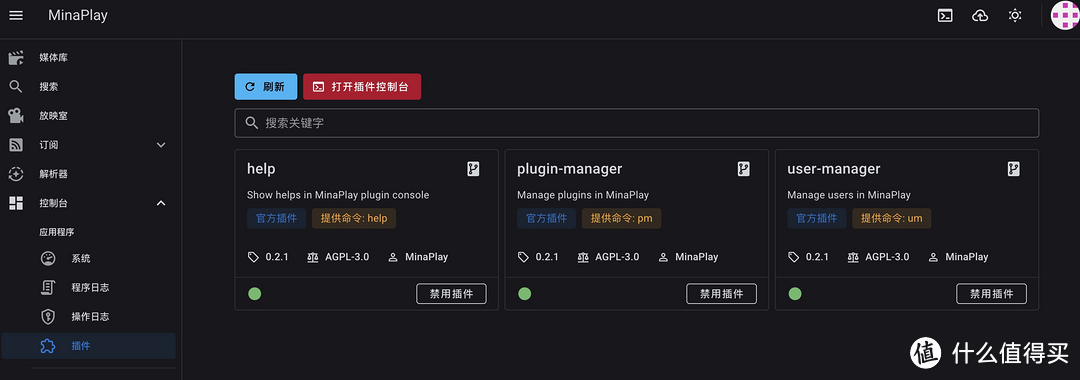Disable the user-manager plugin with 禁用插件
1080x380 pixels.
click(991, 293)
